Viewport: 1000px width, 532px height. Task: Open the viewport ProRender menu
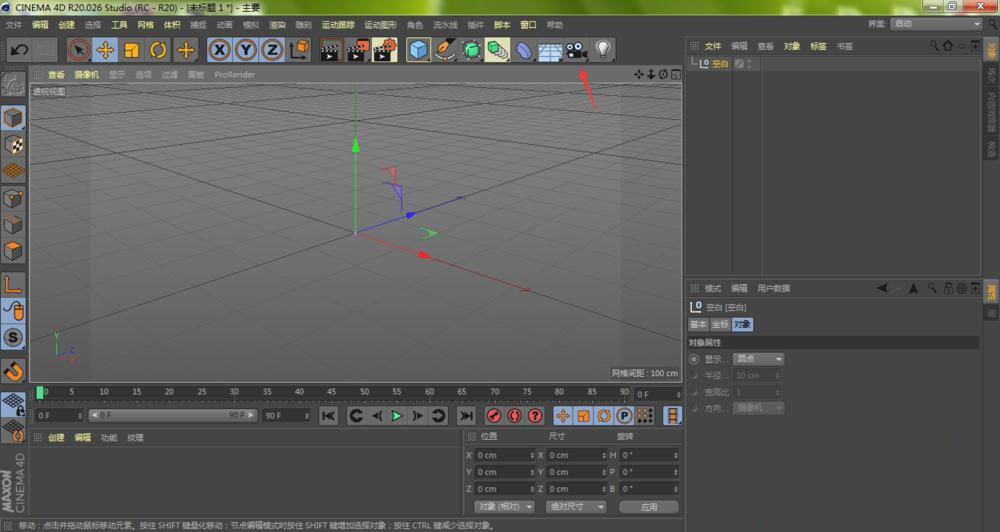(235, 75)
